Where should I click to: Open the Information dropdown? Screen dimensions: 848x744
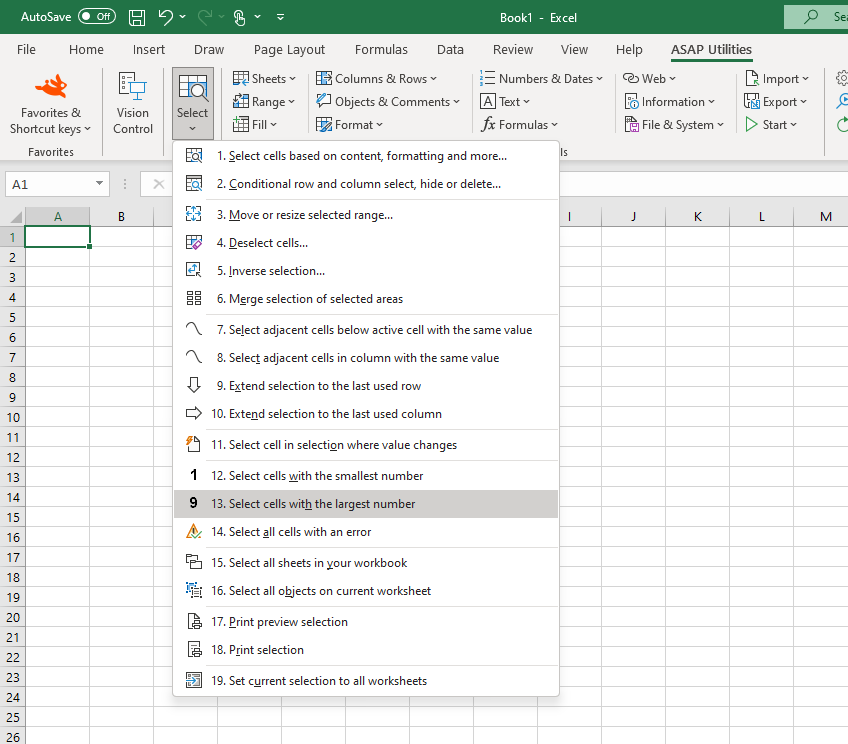pyautogui.click(x=670, y=102)
